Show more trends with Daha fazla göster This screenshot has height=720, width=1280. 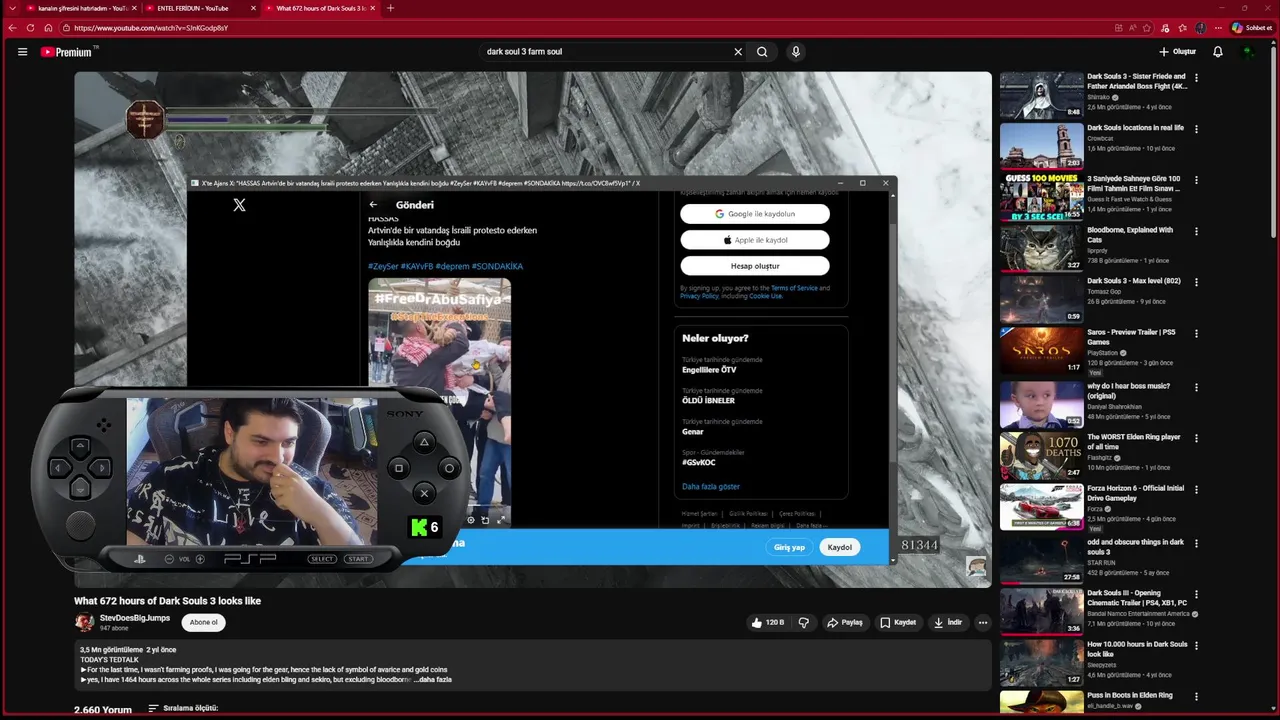click(x=711, y=487)
